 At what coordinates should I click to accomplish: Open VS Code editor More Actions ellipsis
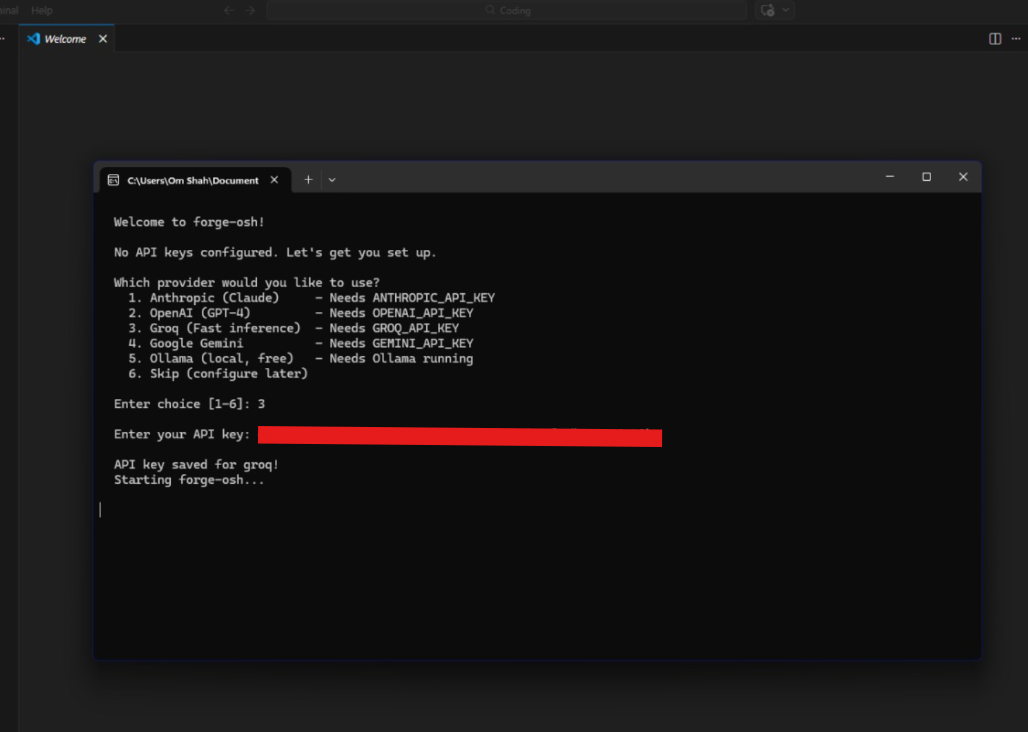coord(1016,39)
